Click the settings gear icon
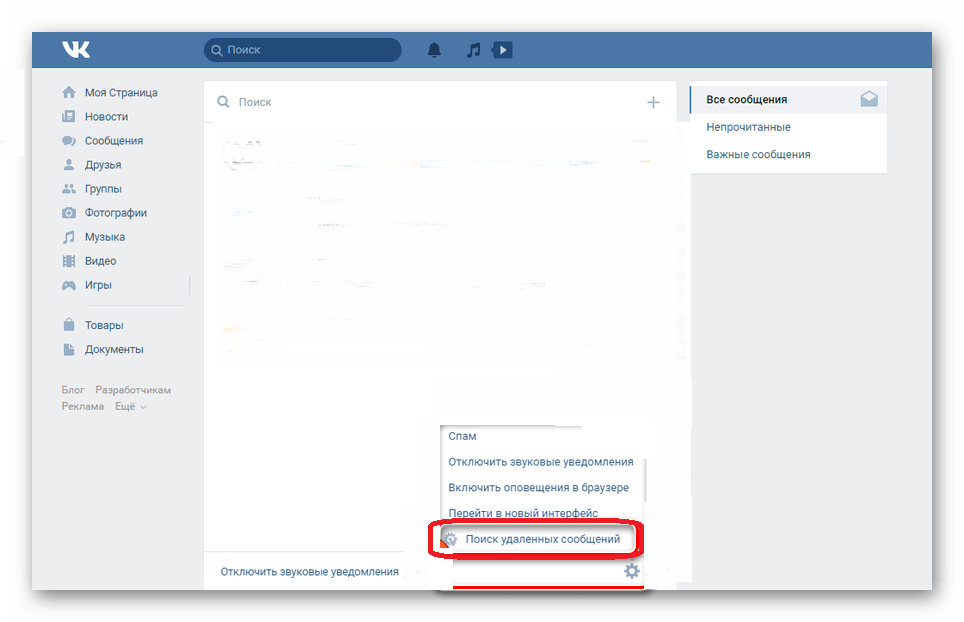 (x=631, y=571)
